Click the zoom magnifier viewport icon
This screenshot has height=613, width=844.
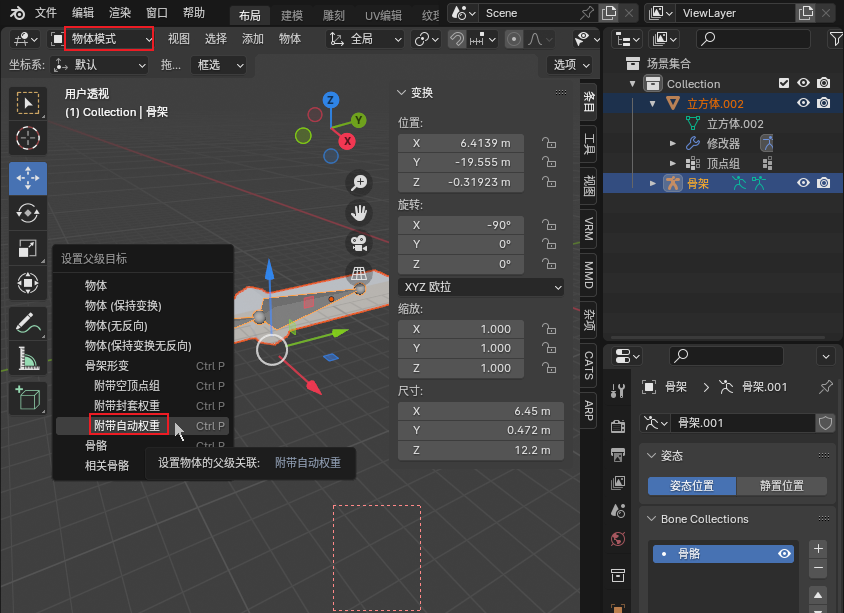point(358,182)
